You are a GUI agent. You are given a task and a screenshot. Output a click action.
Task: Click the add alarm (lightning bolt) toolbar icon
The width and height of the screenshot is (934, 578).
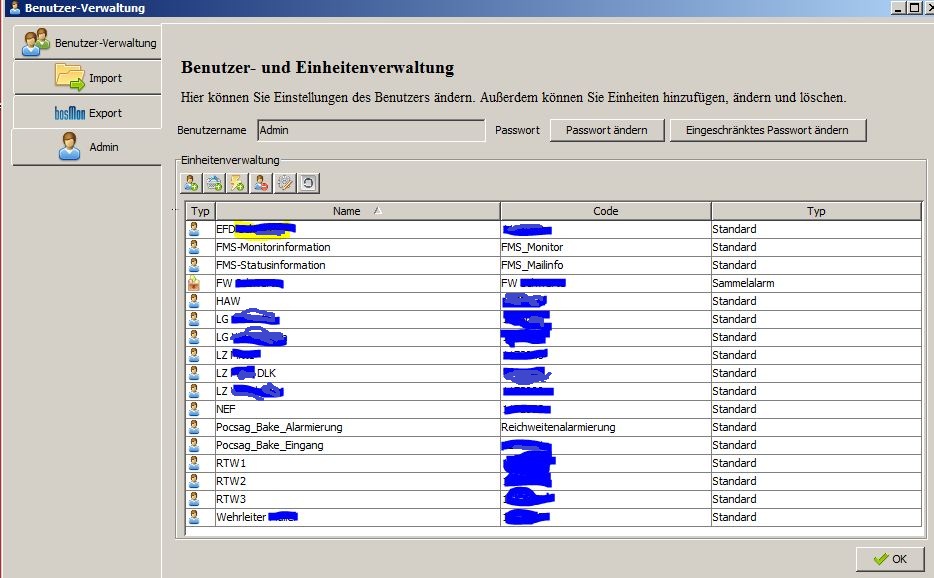(238, 183)
